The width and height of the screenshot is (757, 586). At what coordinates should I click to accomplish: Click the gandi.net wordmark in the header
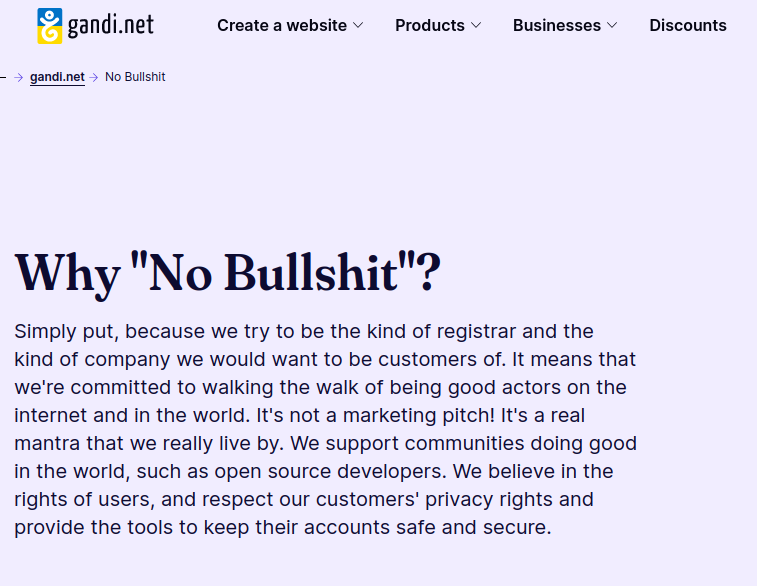[x=111, y=26]
